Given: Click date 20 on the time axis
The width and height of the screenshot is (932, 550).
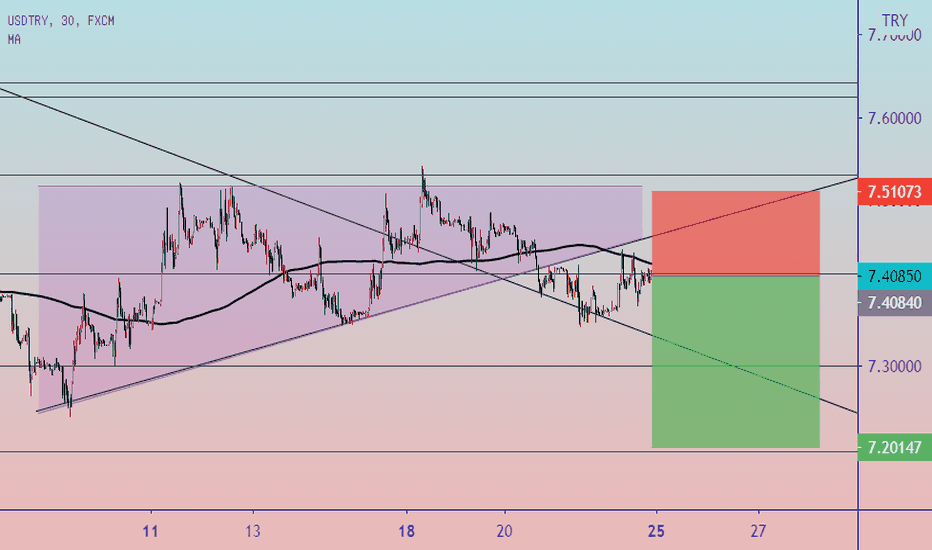Looking at the screenshot, I should point(505,531).
